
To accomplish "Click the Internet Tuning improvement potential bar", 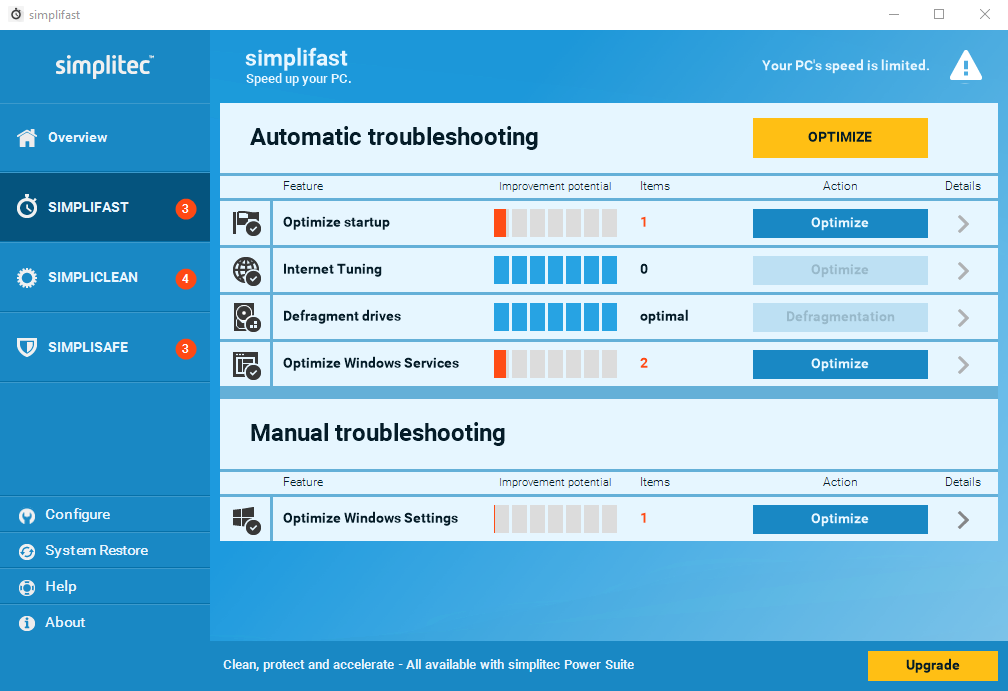I will coord(555,270).
